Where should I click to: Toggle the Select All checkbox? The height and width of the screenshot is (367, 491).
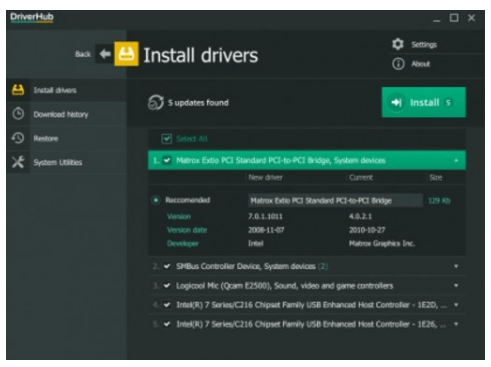tap(166, 139)
